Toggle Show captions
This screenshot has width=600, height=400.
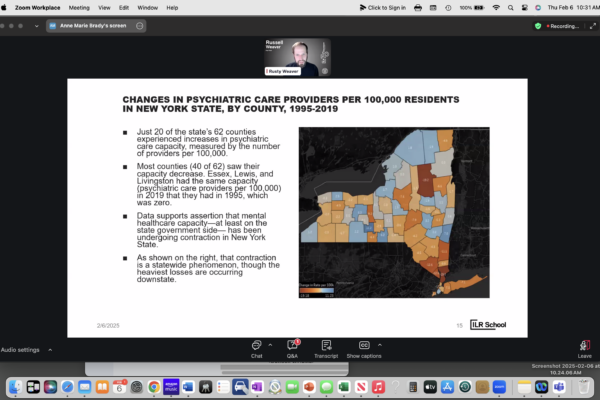(x=363, y=346)
